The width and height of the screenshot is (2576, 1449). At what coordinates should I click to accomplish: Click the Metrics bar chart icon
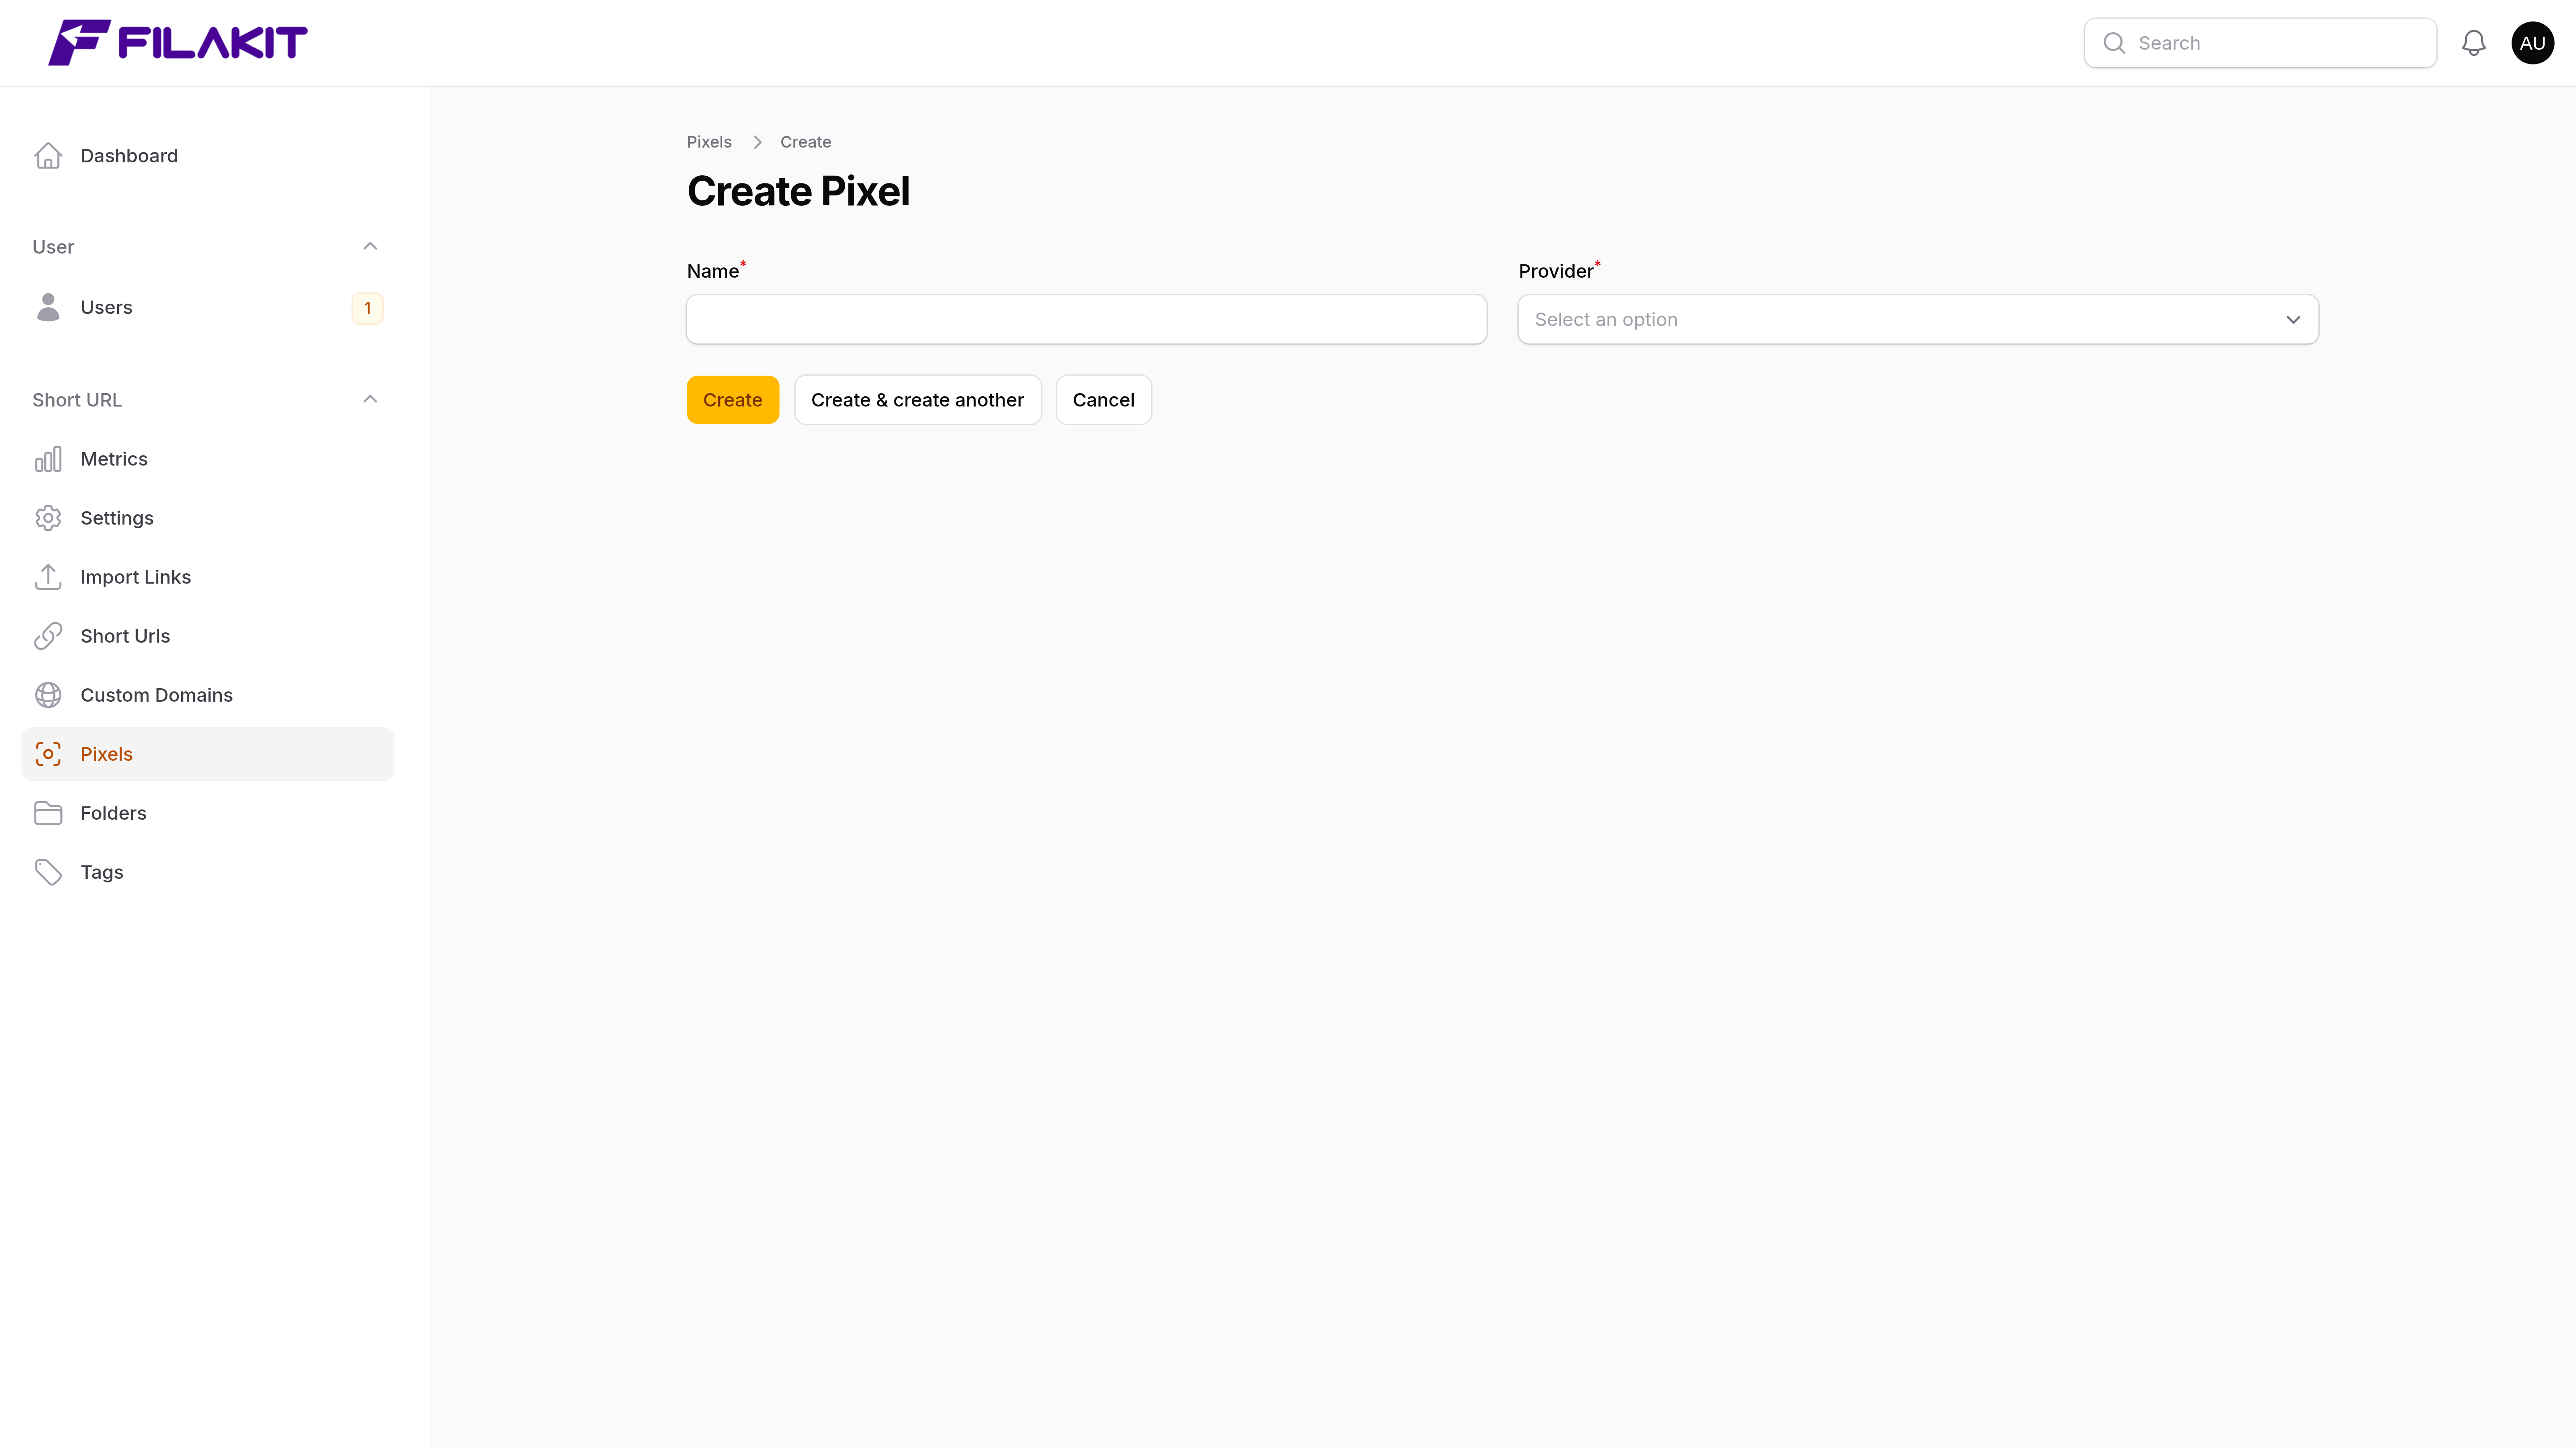(x=48, y=459)
